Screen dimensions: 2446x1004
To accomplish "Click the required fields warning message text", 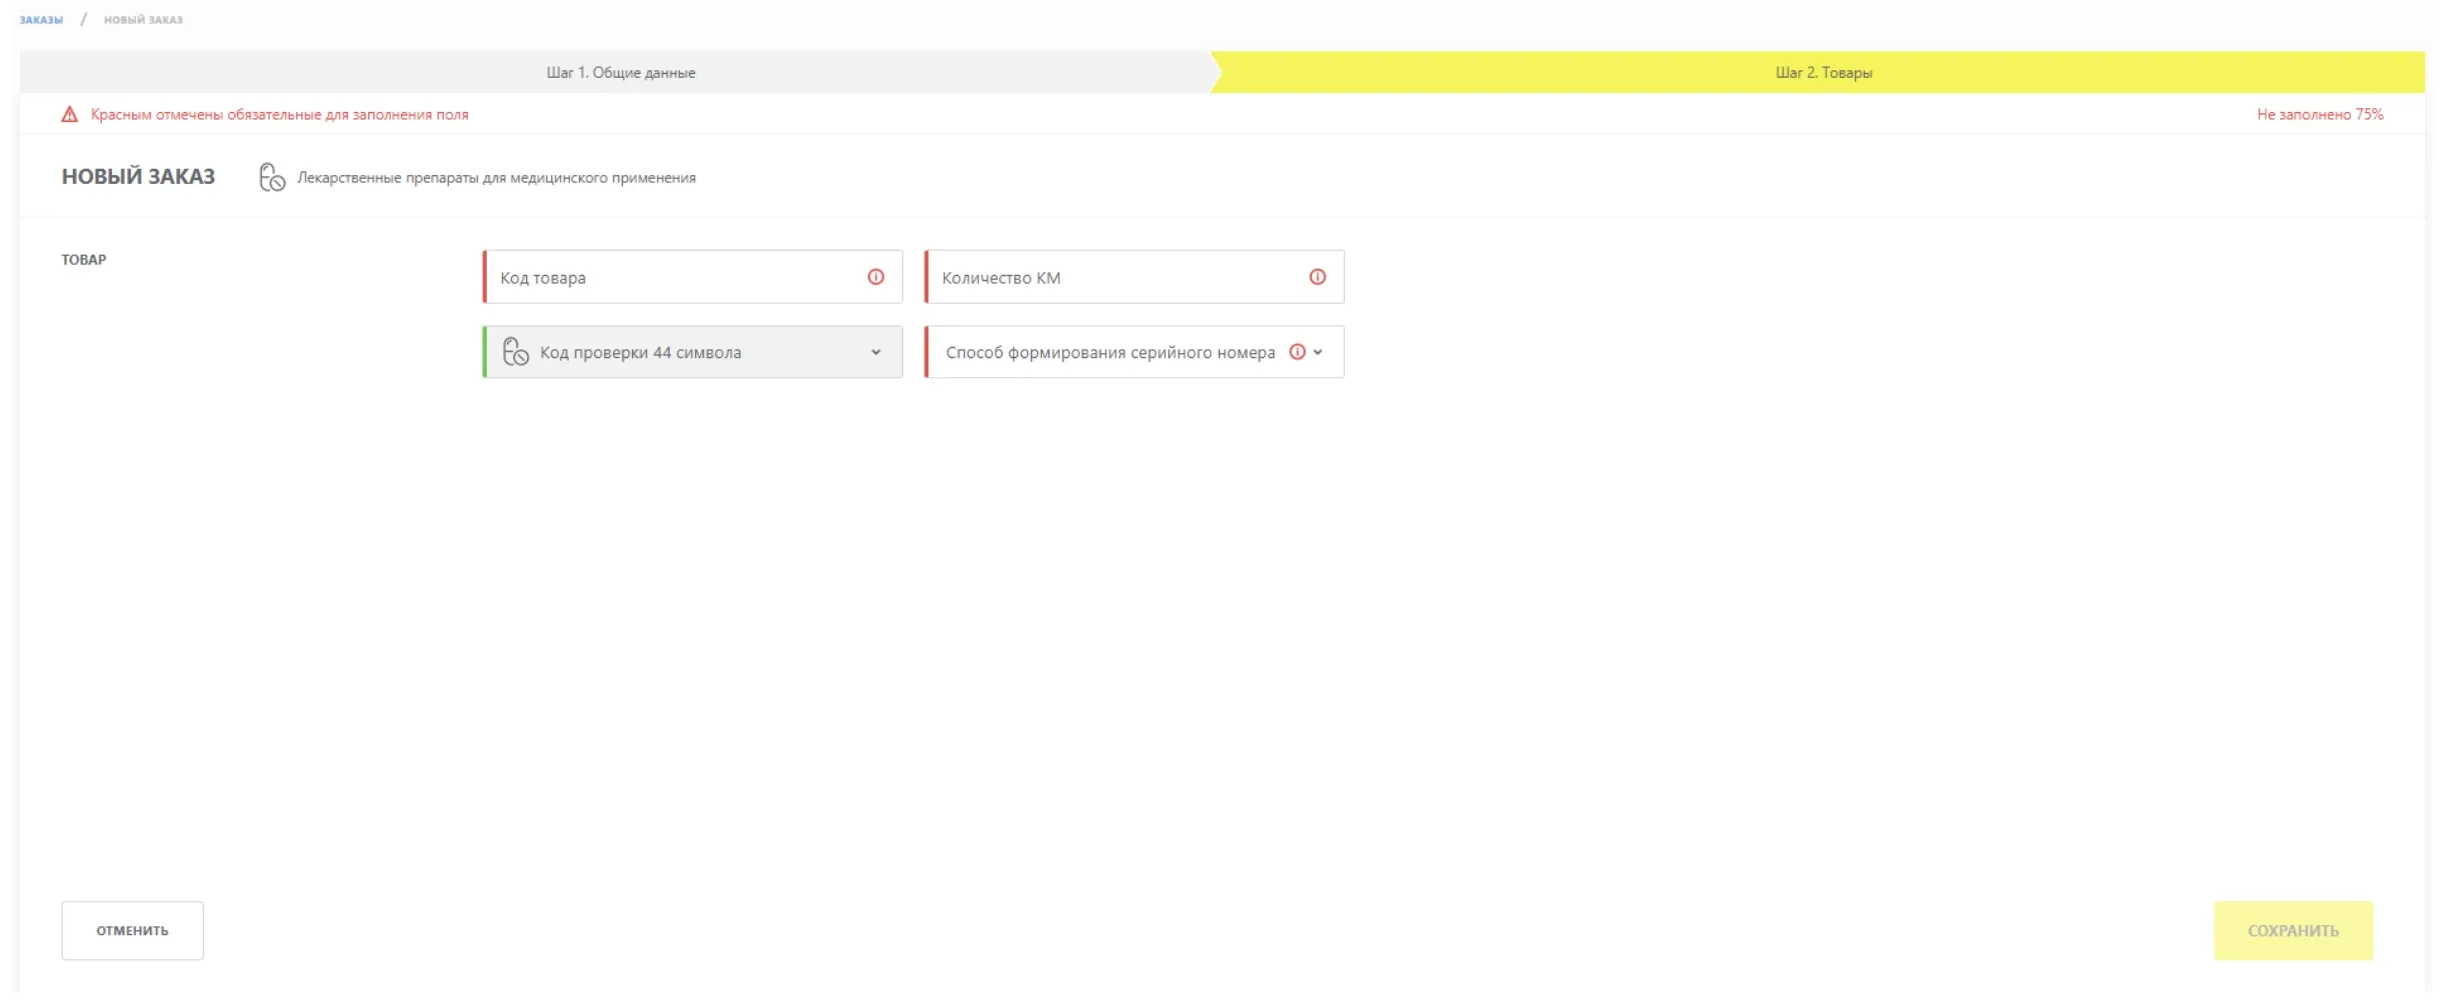I will [279, 115].
